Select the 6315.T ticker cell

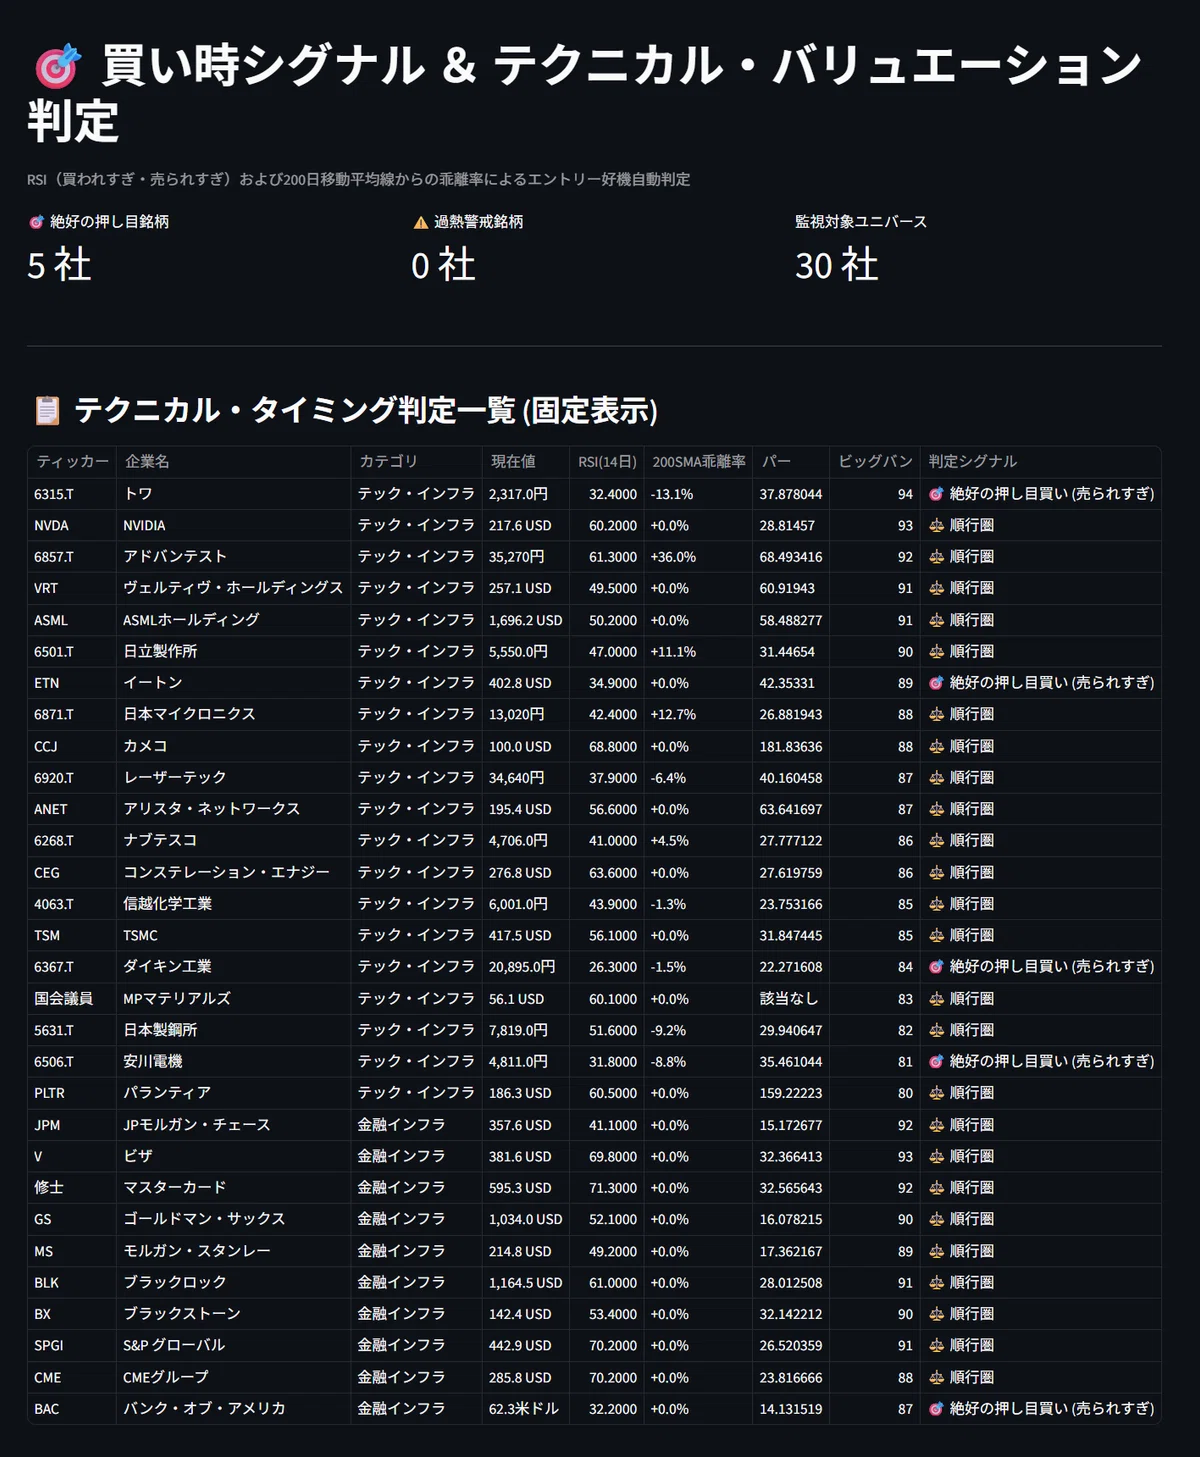click(72, 494)
